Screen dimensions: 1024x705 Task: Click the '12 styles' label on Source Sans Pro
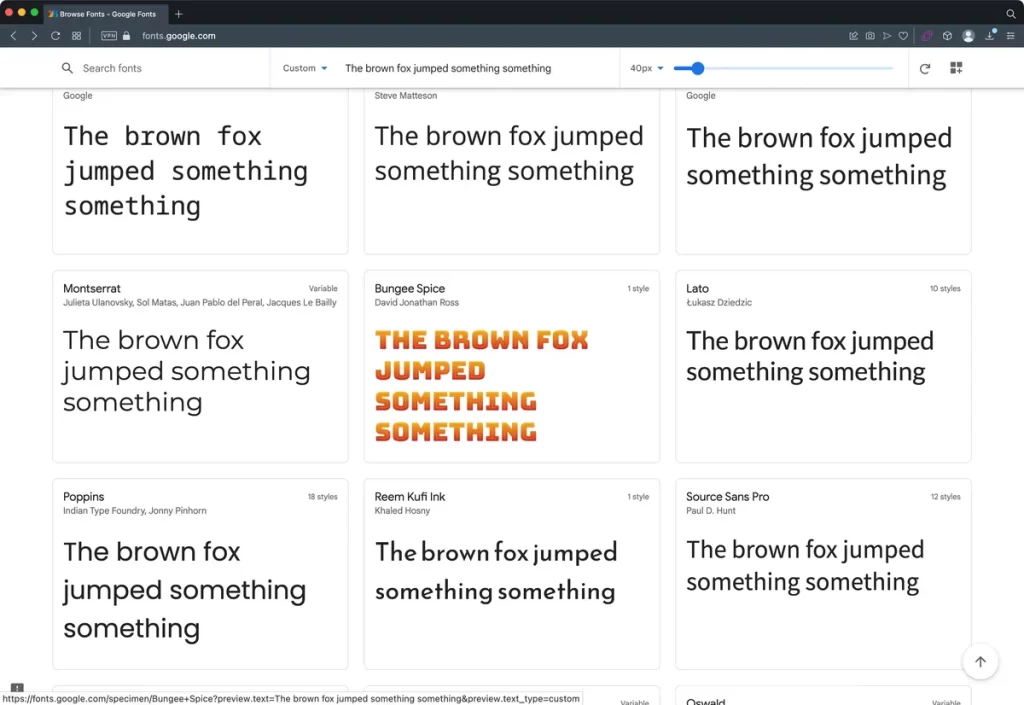coord(945,497)
